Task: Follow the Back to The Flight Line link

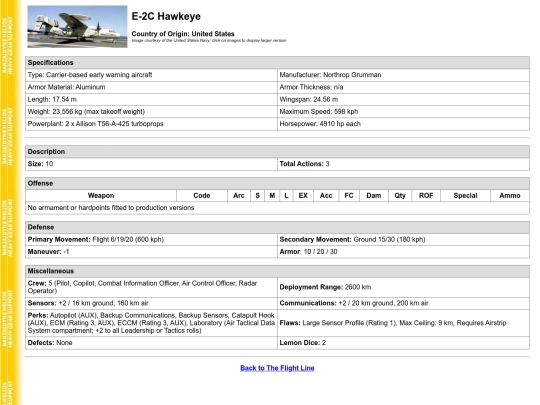Action: pyautogui.click(x=277, y=368)
